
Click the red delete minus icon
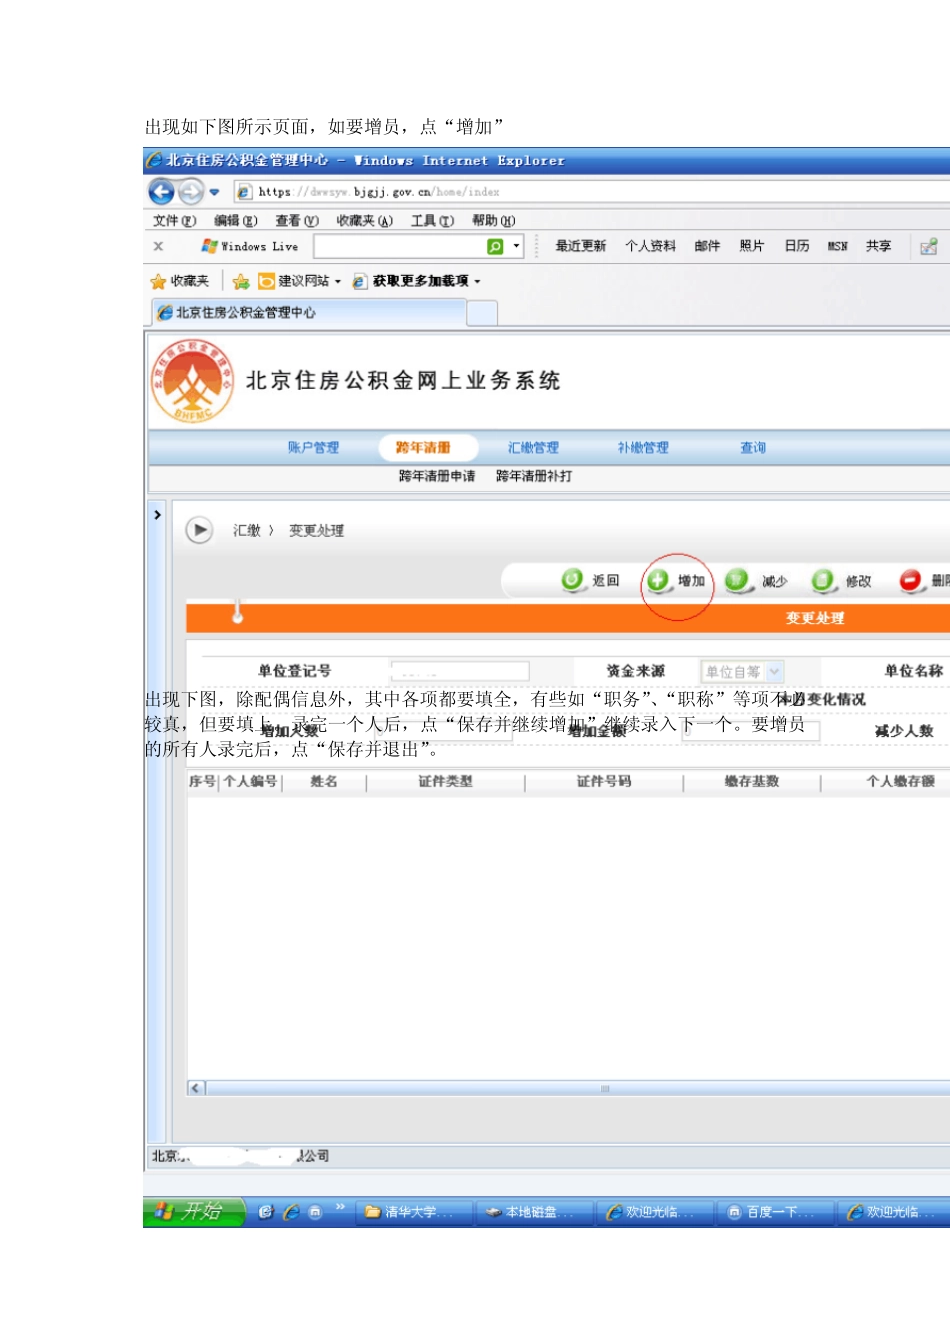pos(910,580)
